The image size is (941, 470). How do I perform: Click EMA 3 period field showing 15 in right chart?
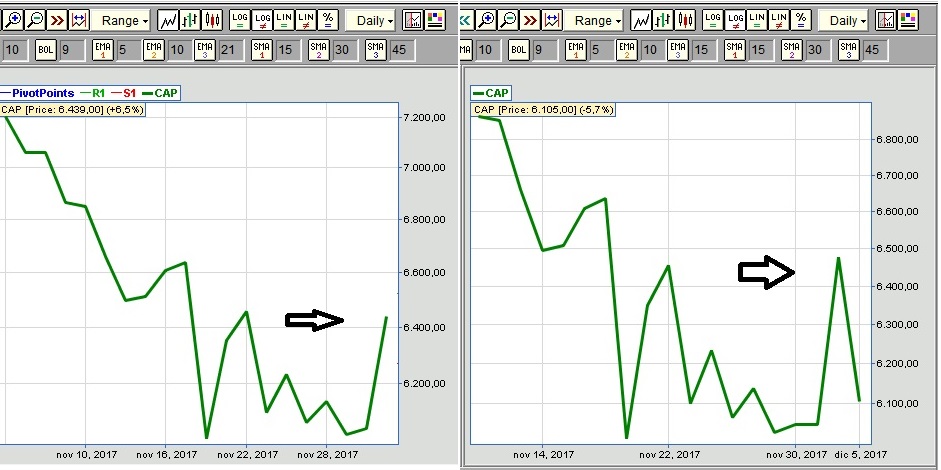pos(703,50)
